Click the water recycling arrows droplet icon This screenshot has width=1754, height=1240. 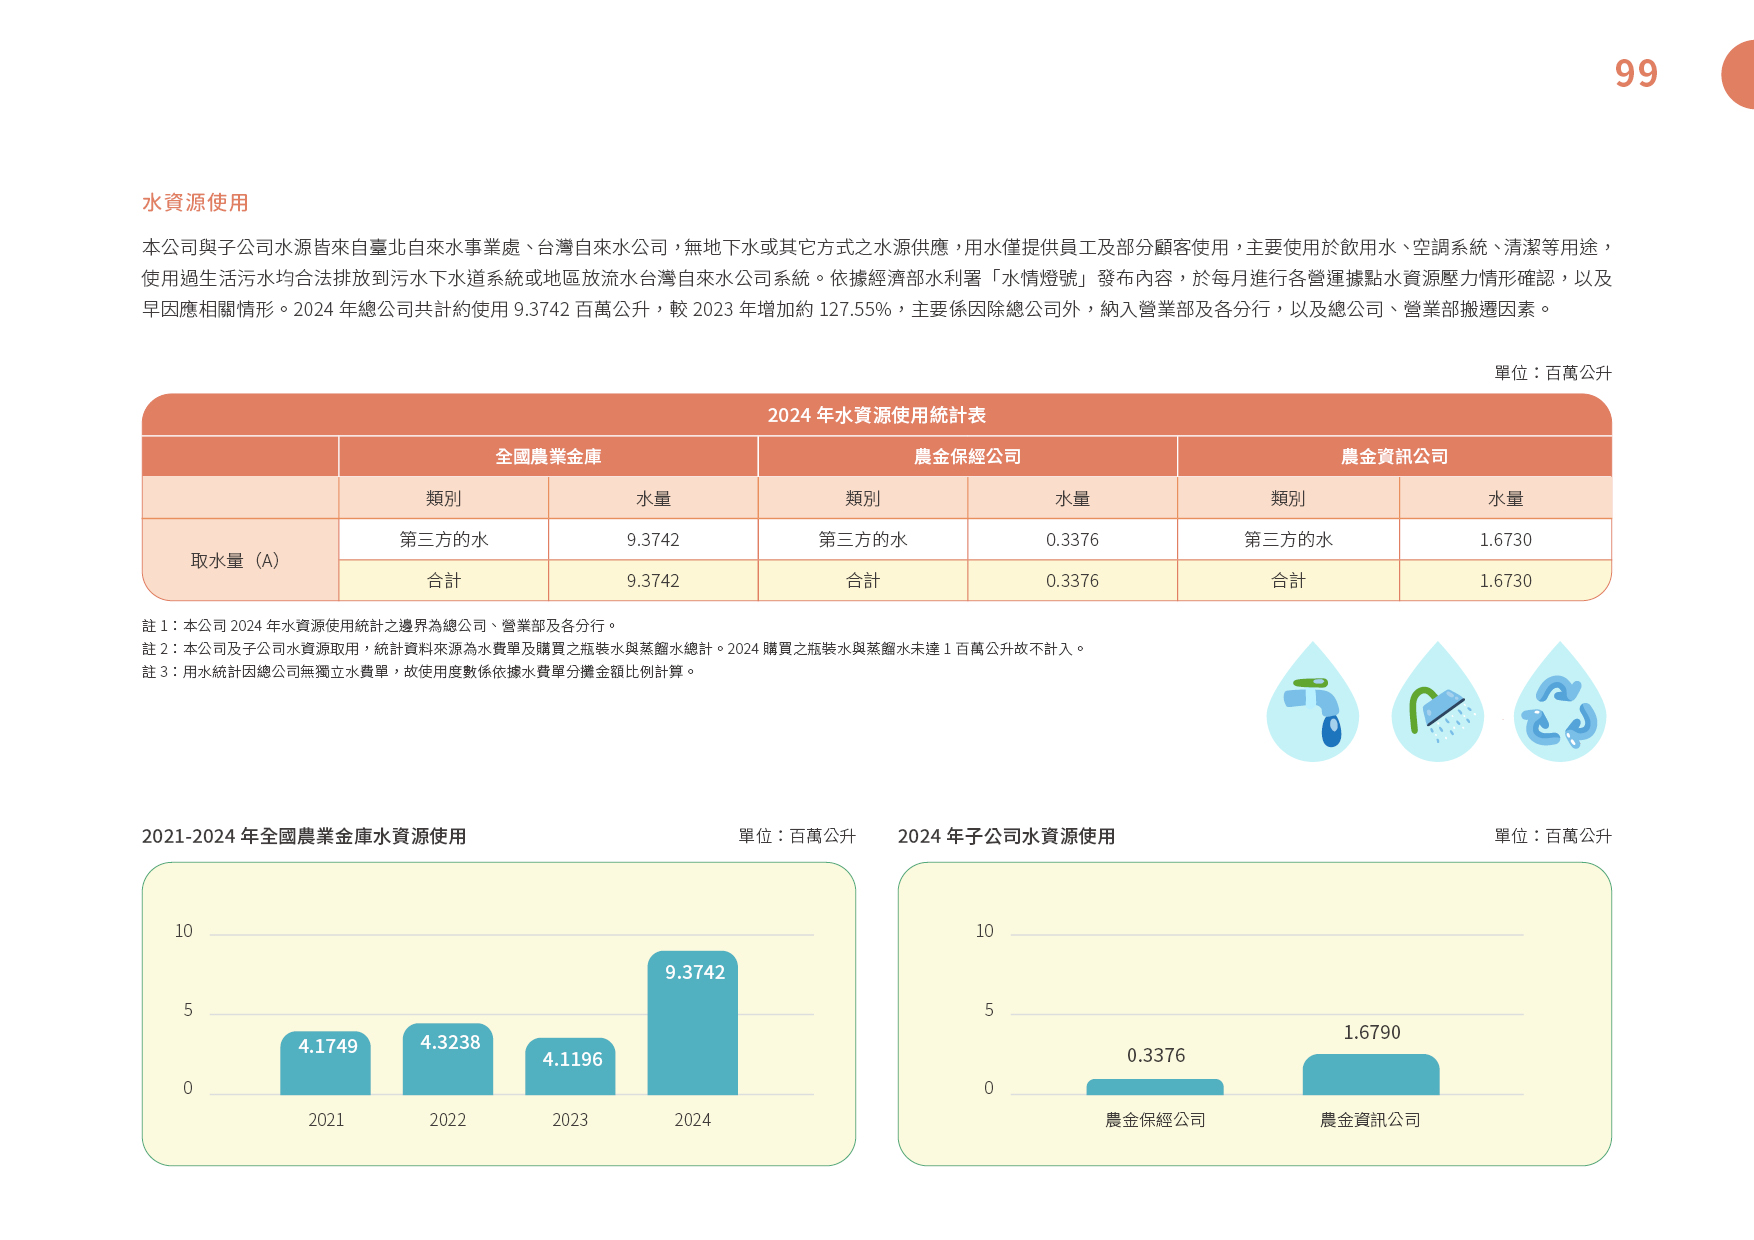click(1560, 701)
